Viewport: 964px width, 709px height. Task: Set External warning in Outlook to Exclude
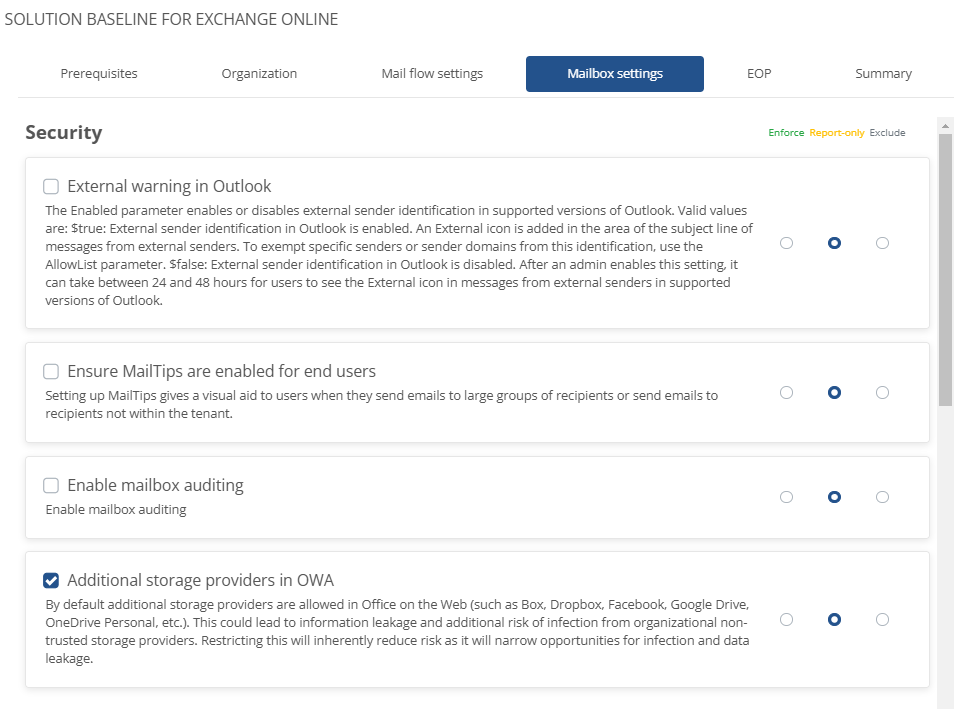[882, 243]
